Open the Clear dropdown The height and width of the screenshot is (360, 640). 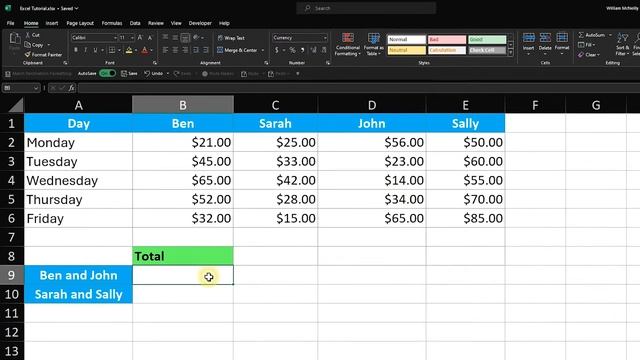point(589,54)
